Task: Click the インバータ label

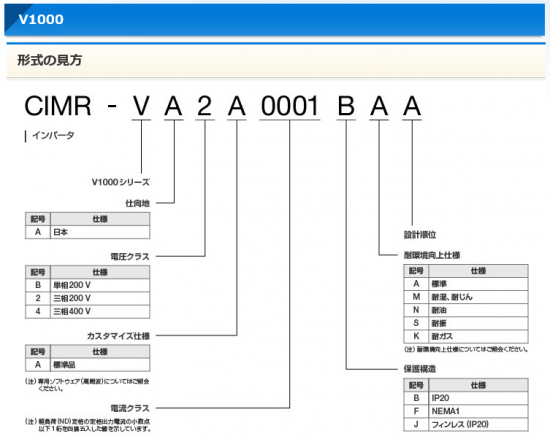Action: click(x=53, y=135)
